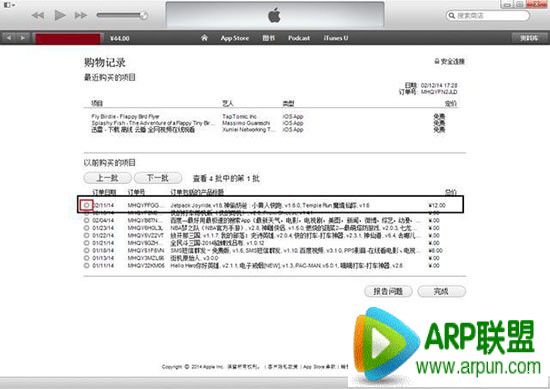Click the 迅雷 app item row

143,129
